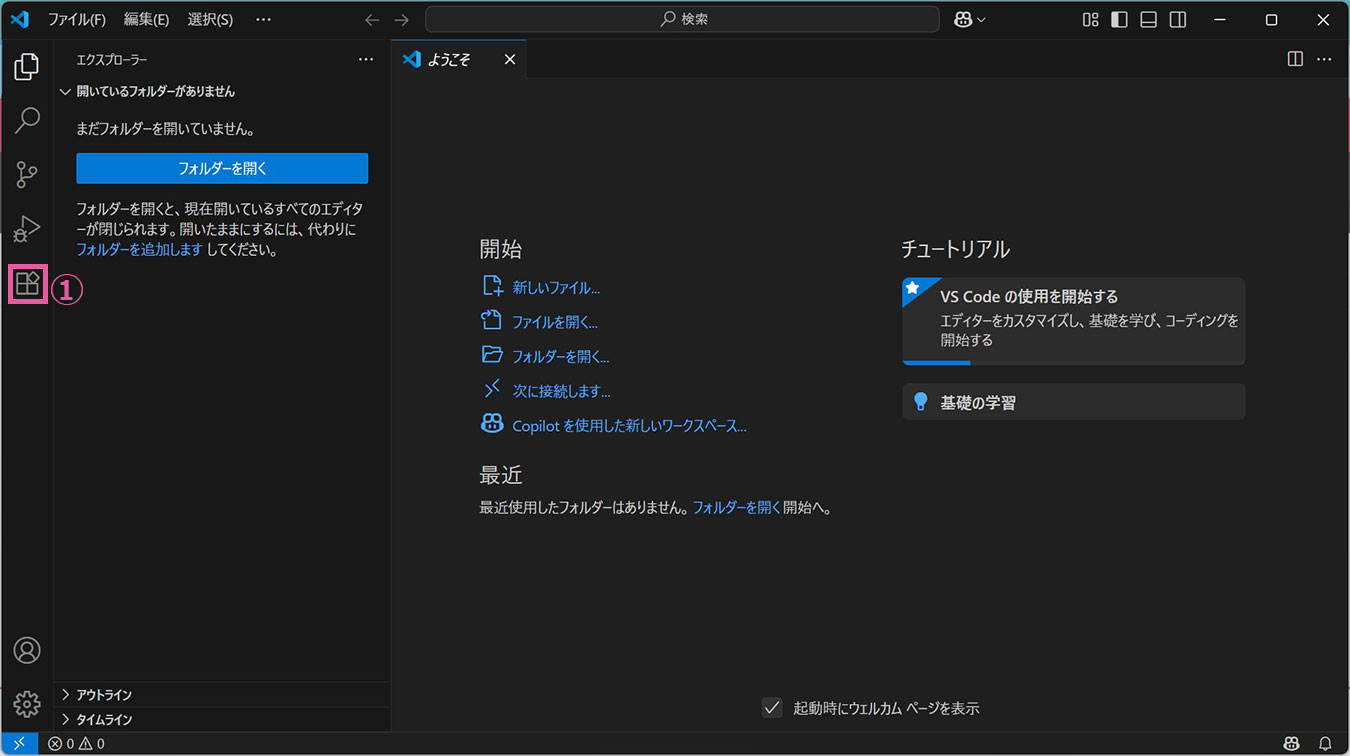Open the Copilot dropdown chevron in title bar
This screenshot has height=756, width=1350.
tap(981, 20)
